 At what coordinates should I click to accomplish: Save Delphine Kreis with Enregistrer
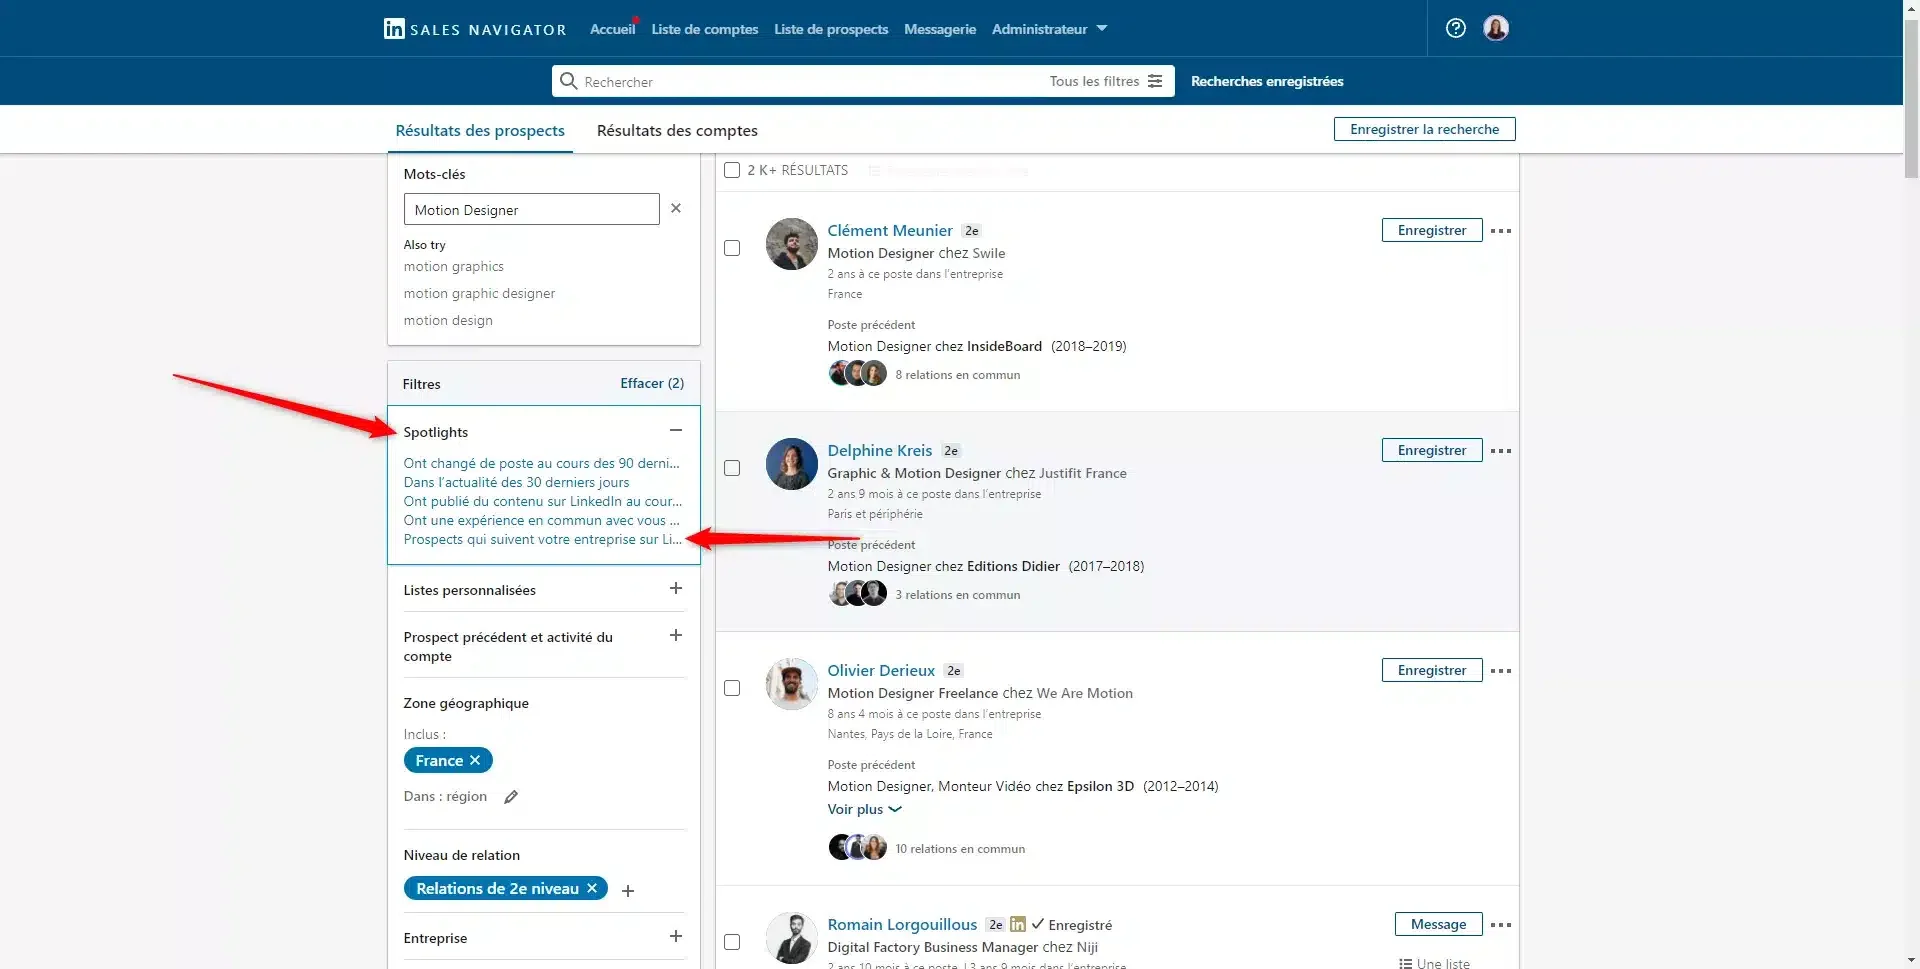tap(1432, 450)
